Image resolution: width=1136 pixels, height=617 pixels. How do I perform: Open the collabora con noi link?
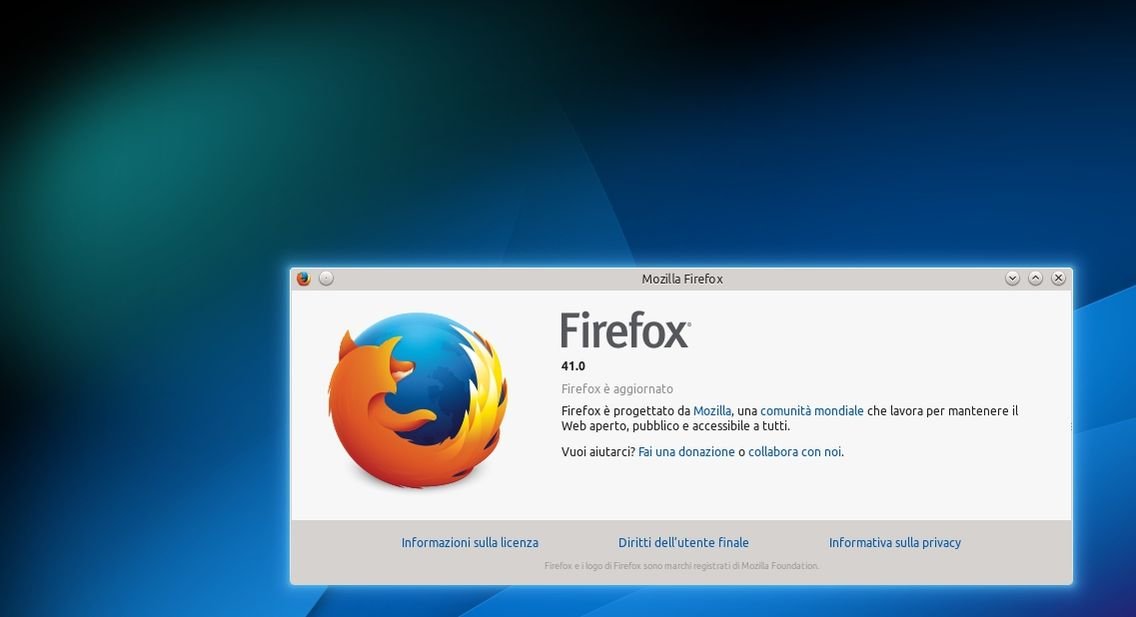pyautogui.click(x=795, y=452)
